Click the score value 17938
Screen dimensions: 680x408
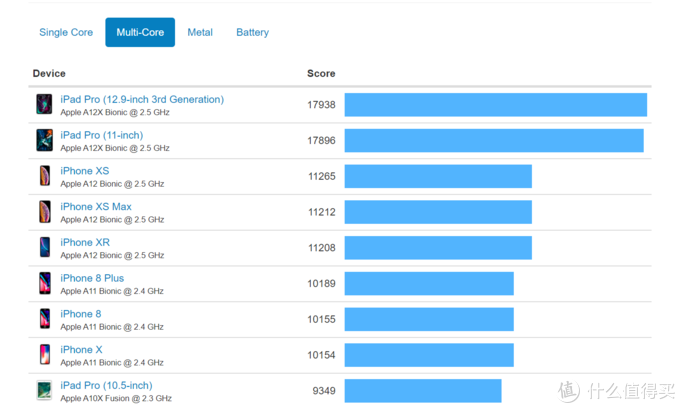point(321,105)
